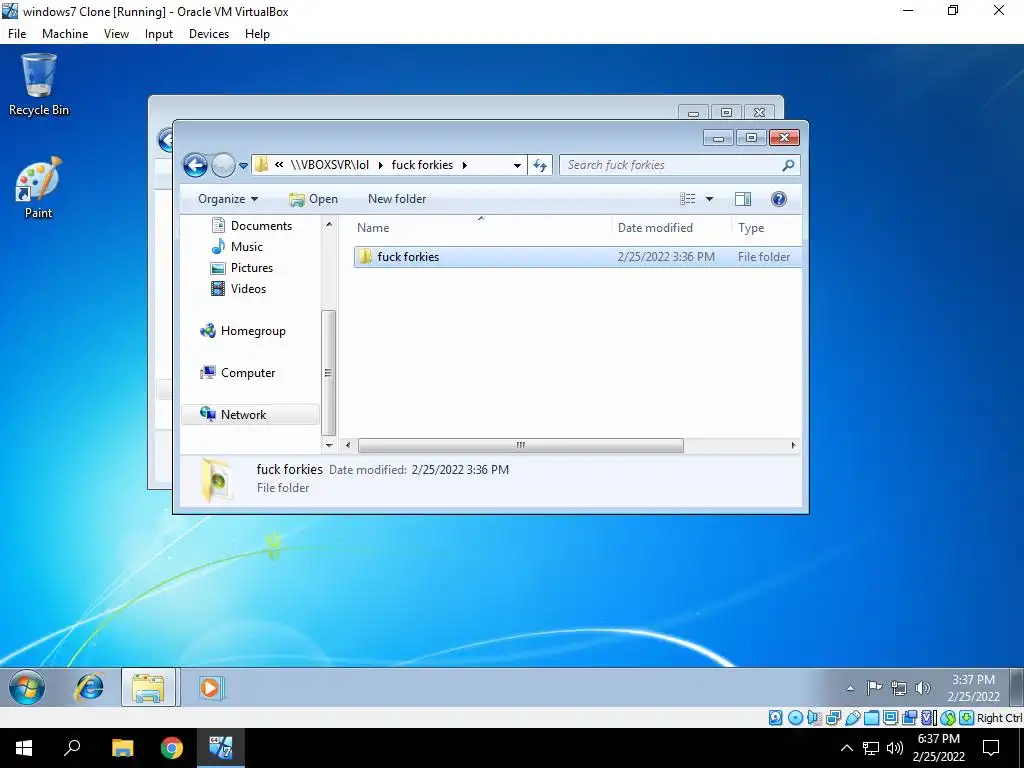Toggle the preview pane button
Viewport: 1024px width, 768px height.
click(743, 199)
